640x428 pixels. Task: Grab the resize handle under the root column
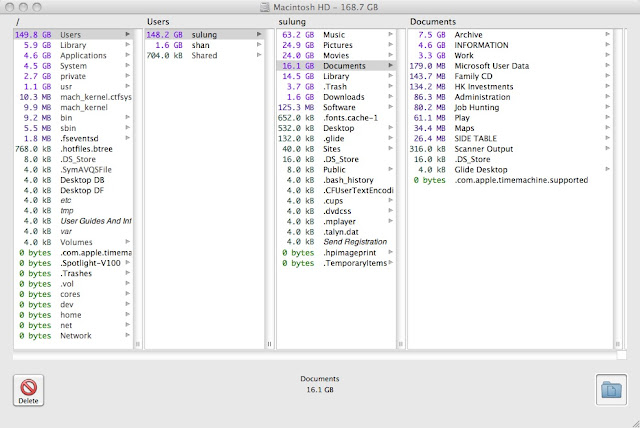click(138, 344)
